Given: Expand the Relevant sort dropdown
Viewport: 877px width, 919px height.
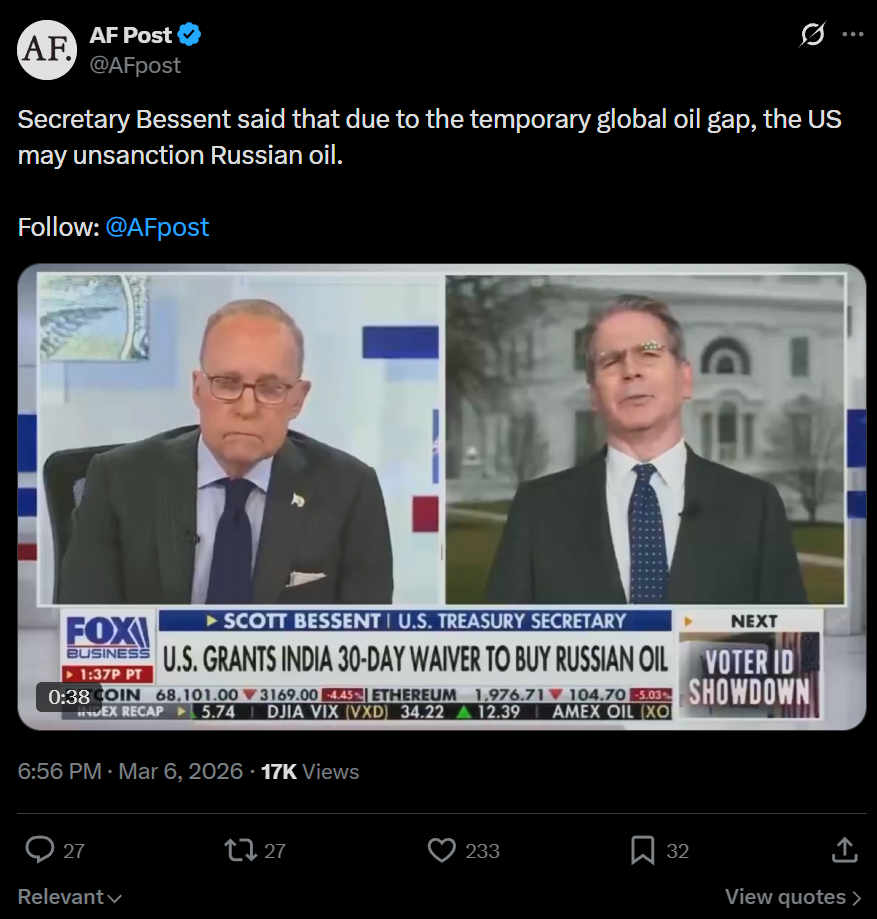Looking at the screenshot, I should click(x=70, y=897).
